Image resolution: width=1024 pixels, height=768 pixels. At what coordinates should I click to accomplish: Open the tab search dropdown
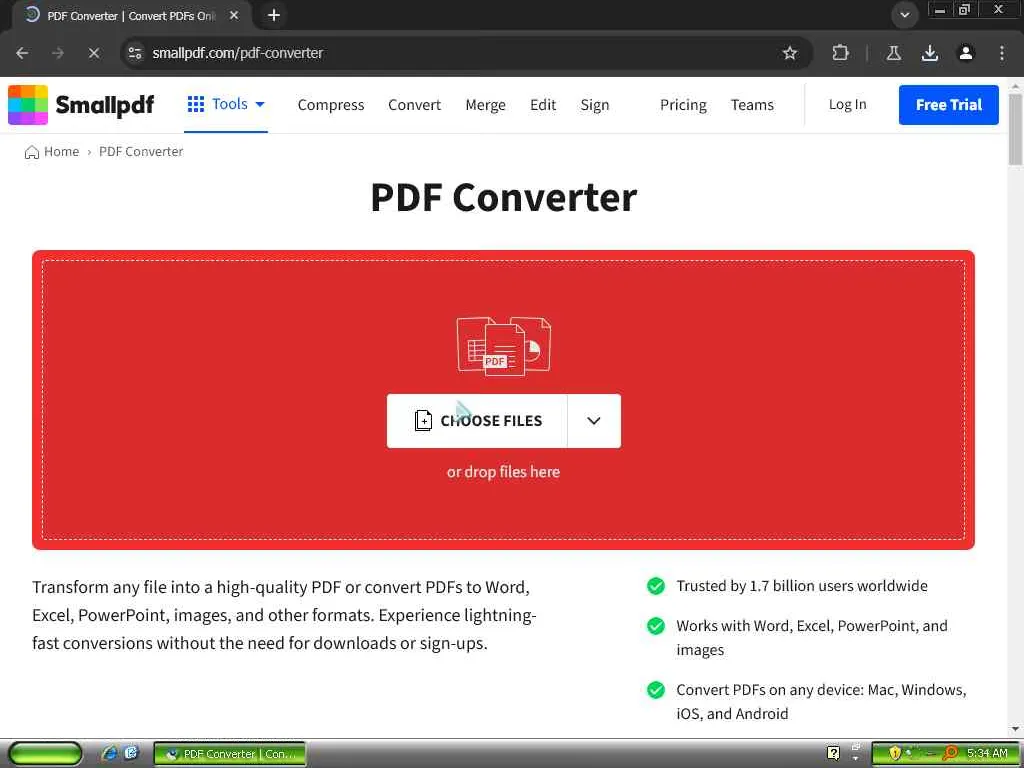point(904,15)
